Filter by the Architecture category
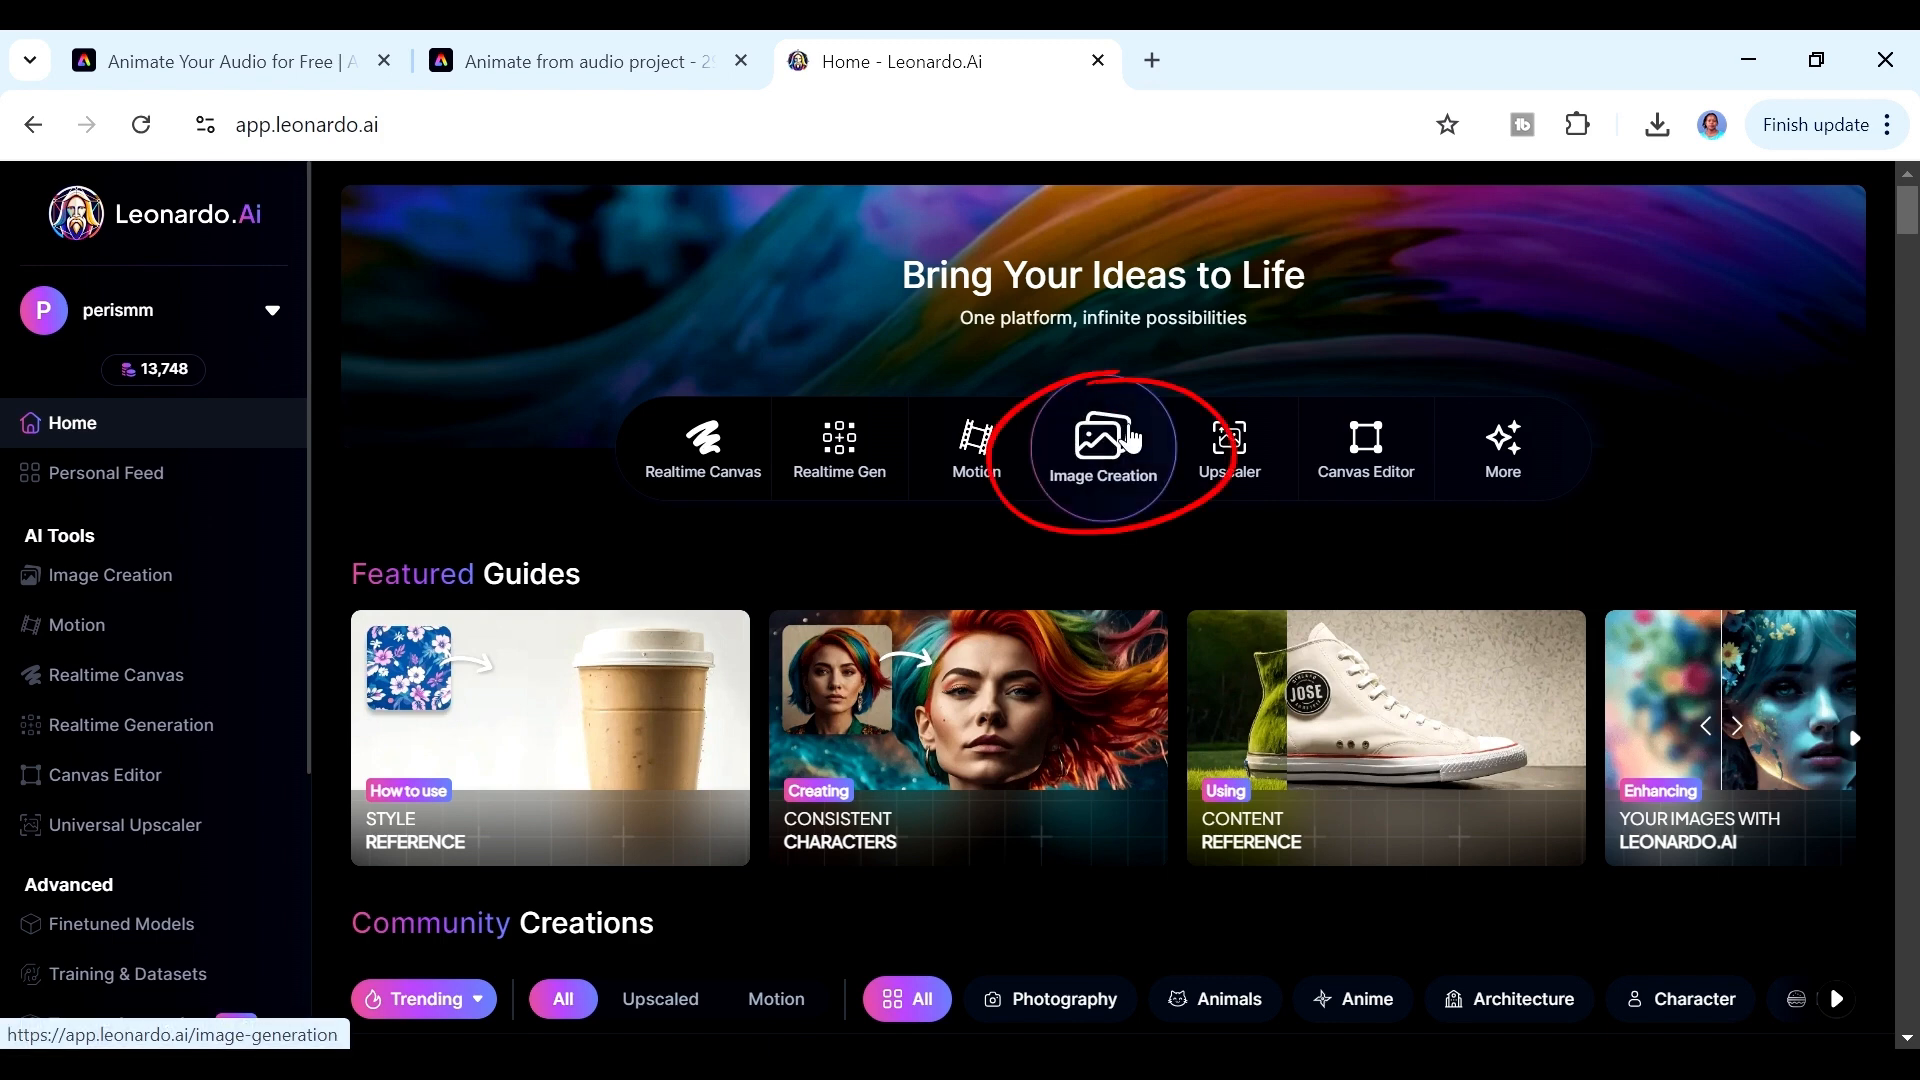Image resolution: width=1920 pixels, height=1080 pixels. pyautogui.click(x=1509, y=999)
